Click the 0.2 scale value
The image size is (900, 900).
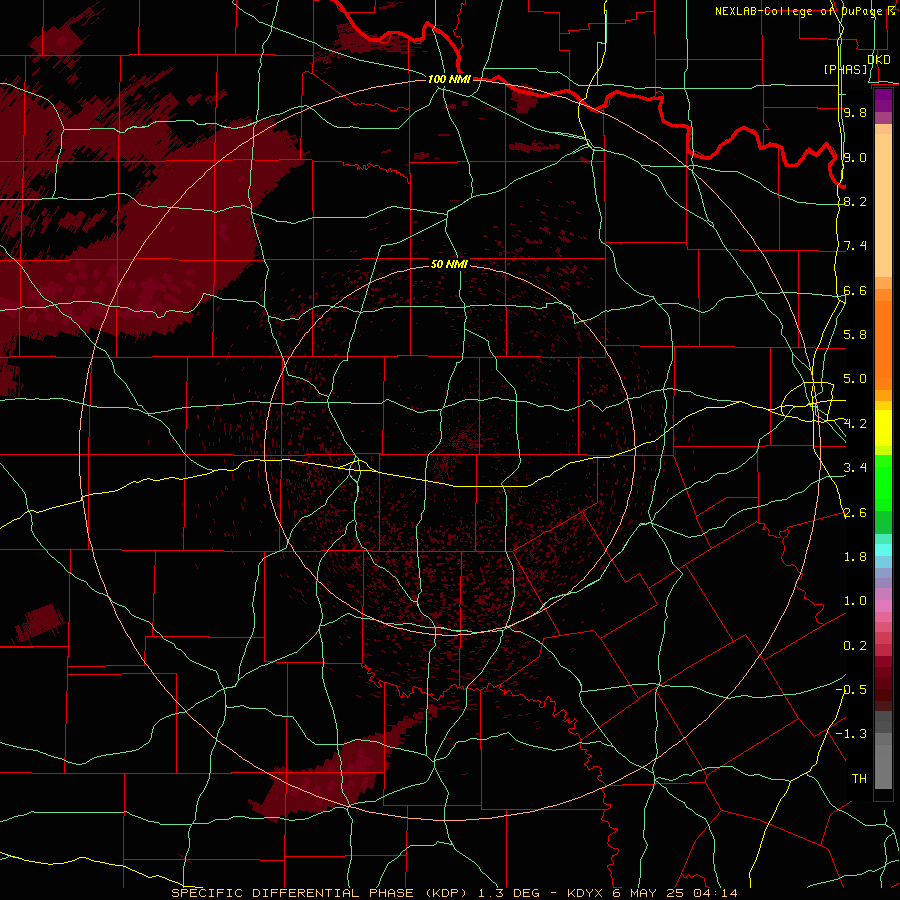pyautogui.click(x=855, y=646)
